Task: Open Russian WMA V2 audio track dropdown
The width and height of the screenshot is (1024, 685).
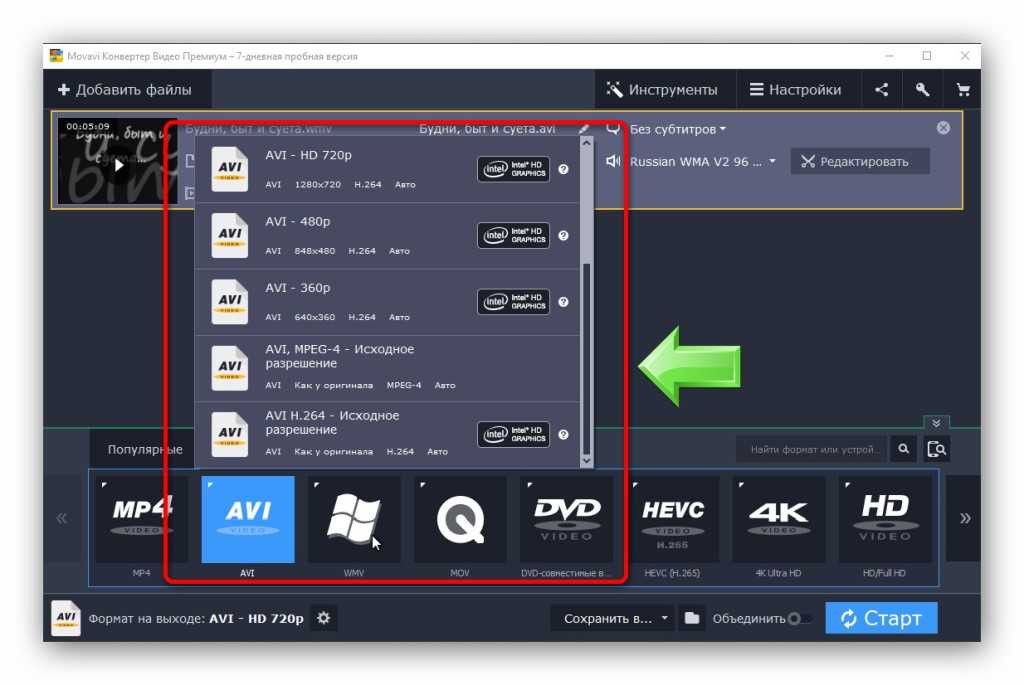Action: (702, 161)
